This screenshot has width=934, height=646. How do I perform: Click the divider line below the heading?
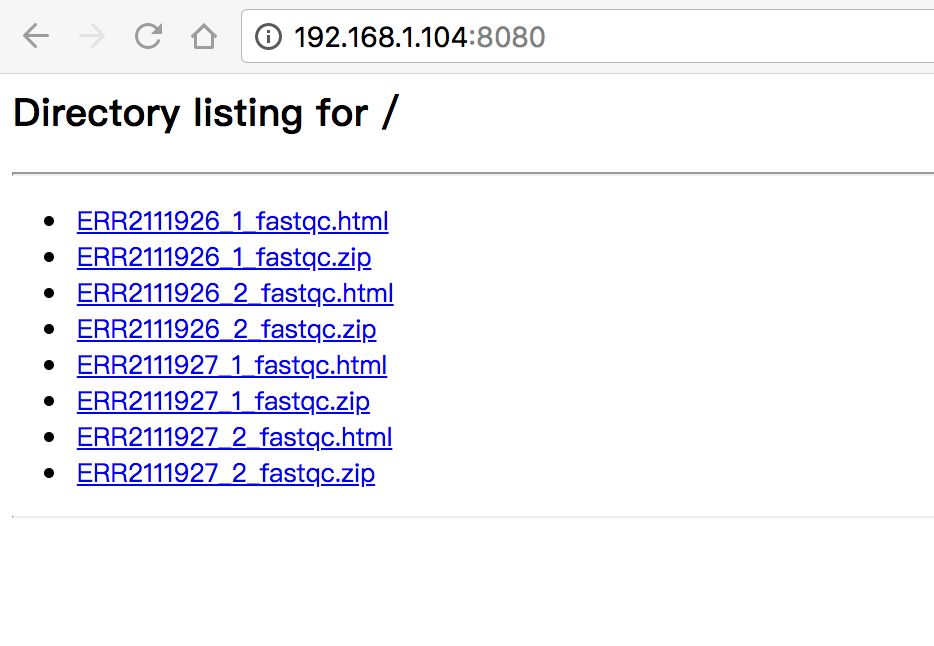point(470,173)
